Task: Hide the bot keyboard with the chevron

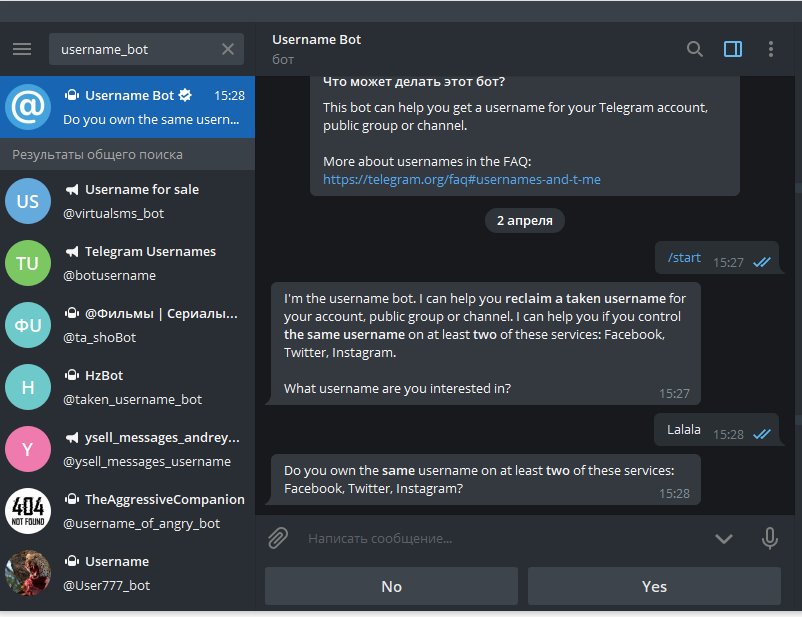Action: 724,539
